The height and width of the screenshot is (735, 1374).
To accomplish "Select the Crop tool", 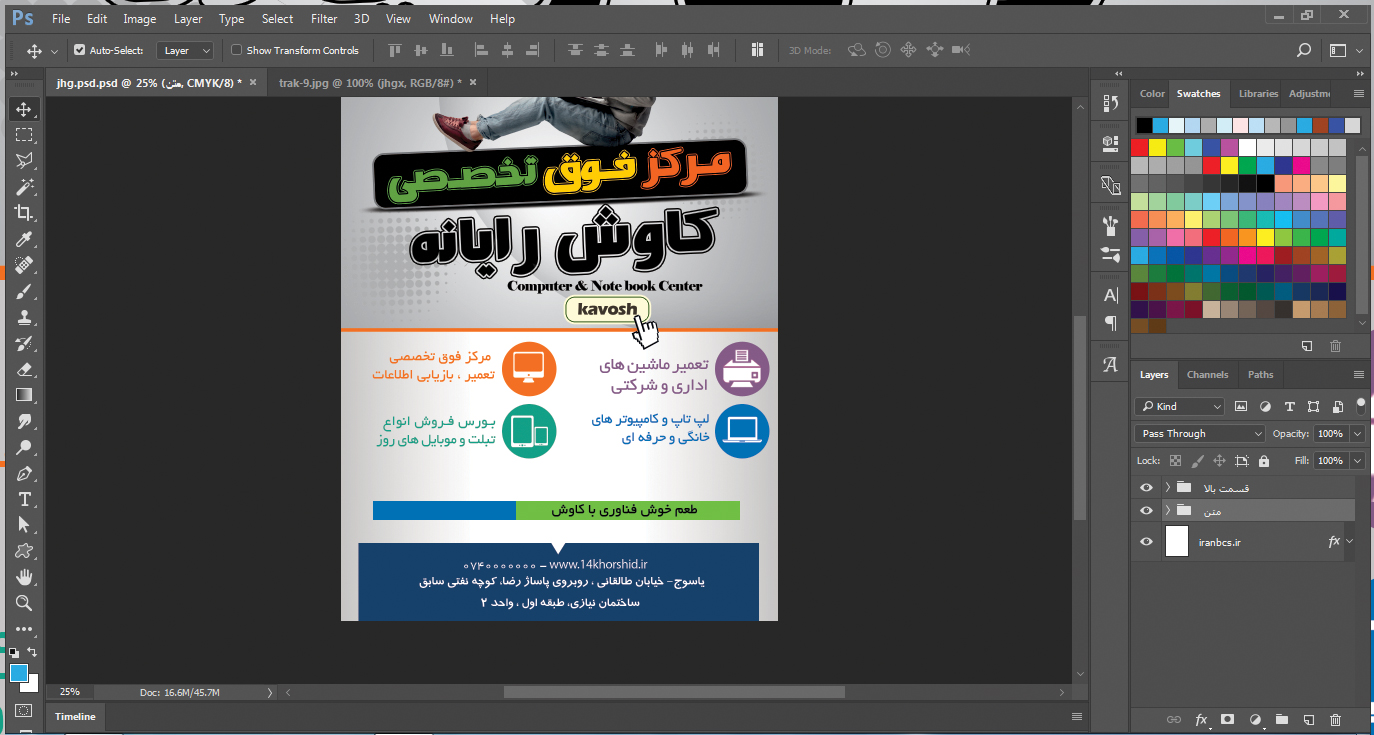I will [x=24, y=212].
